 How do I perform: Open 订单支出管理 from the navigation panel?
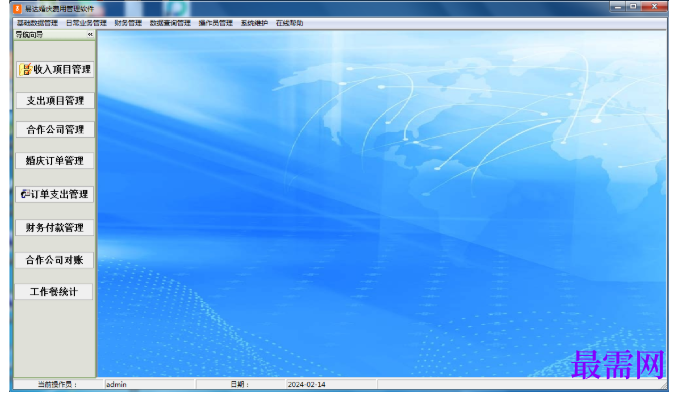(54, 194)
